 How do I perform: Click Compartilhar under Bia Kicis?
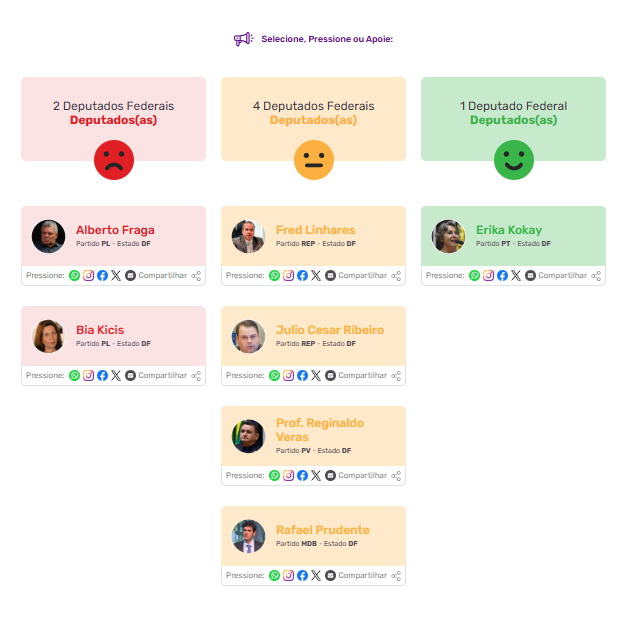[162, 376]
